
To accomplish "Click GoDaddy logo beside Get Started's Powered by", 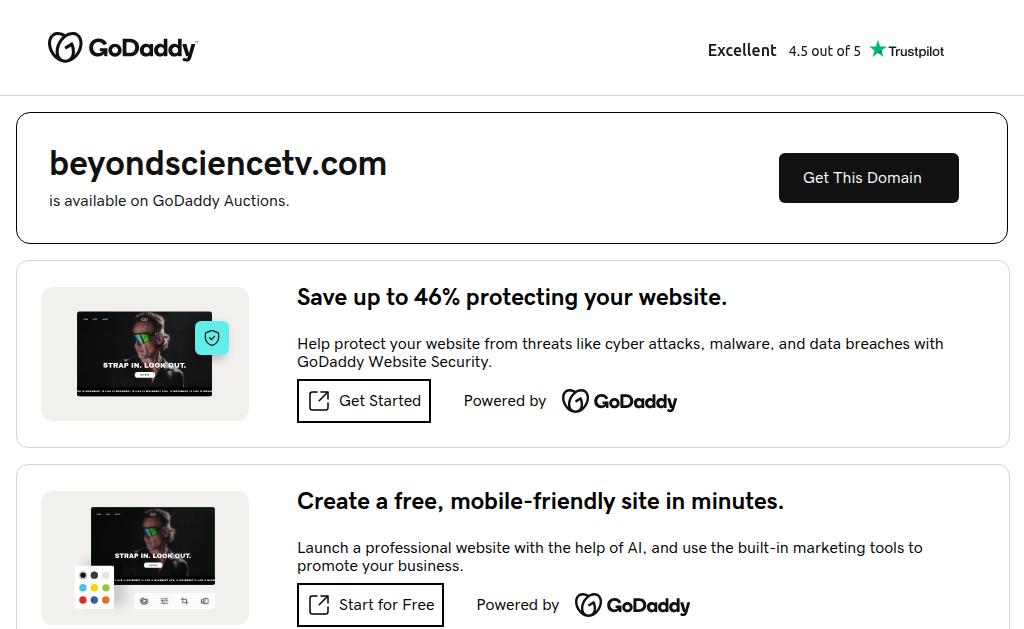I will pos(619,401).
